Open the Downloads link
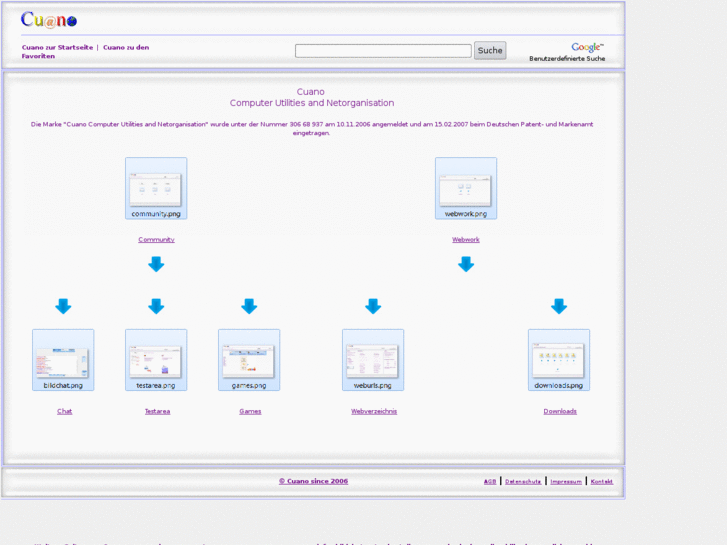Screen dimensions: 727x545 560,411
